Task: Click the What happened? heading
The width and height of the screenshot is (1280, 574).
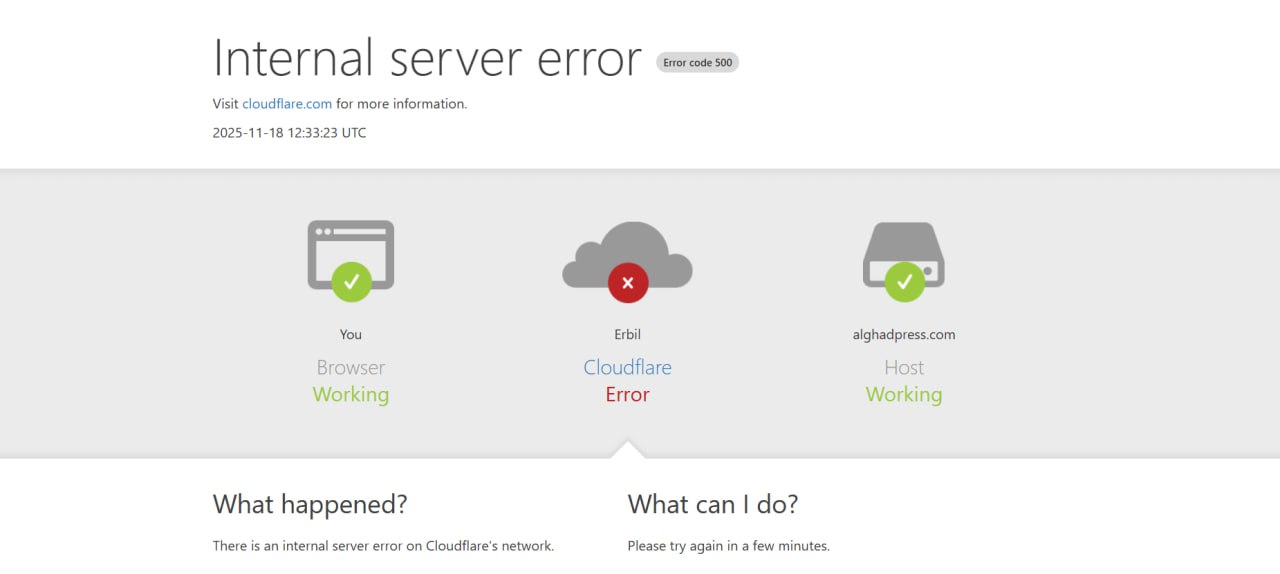Action: pos(310,504)
